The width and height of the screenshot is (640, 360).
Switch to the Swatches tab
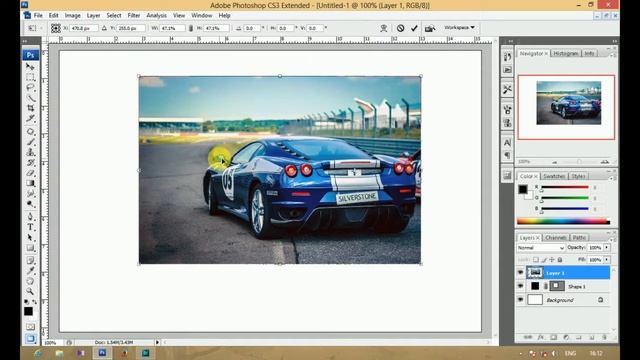click(x=554, y=176)
